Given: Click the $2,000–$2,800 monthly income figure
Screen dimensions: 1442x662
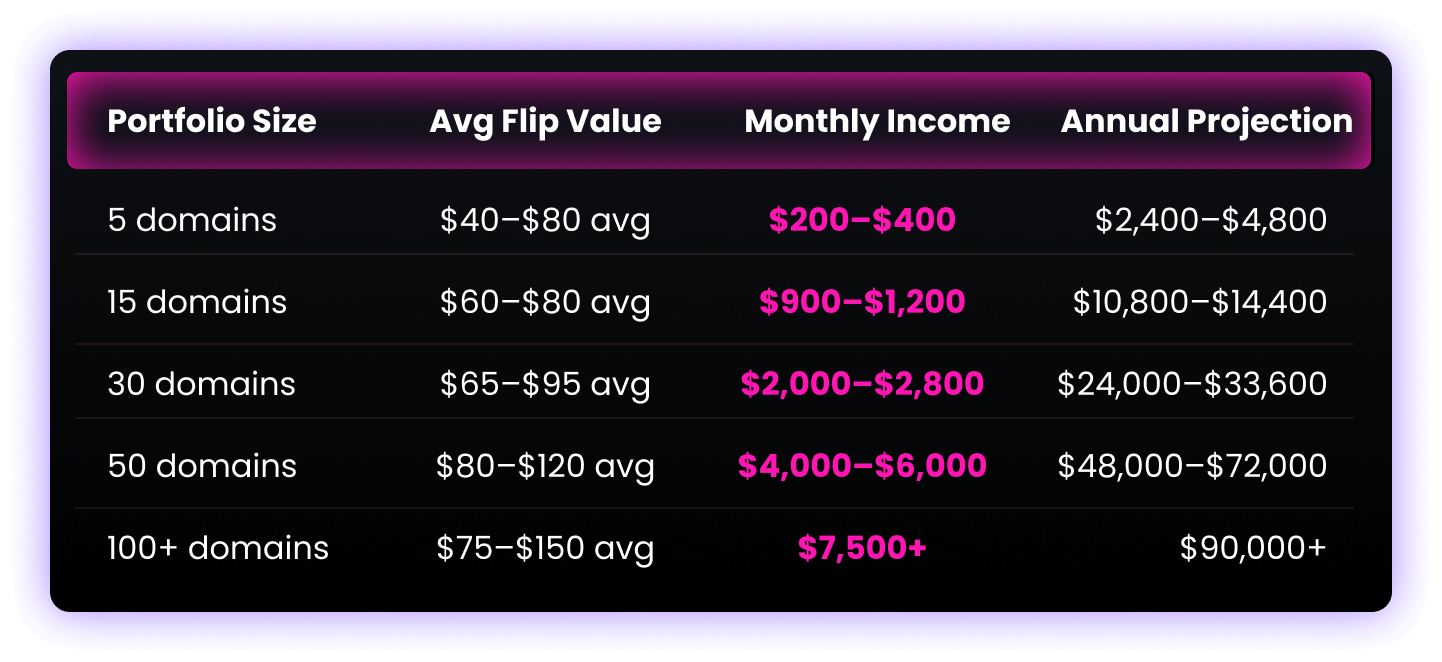Looking at the screenshot, I should [862, 384].
